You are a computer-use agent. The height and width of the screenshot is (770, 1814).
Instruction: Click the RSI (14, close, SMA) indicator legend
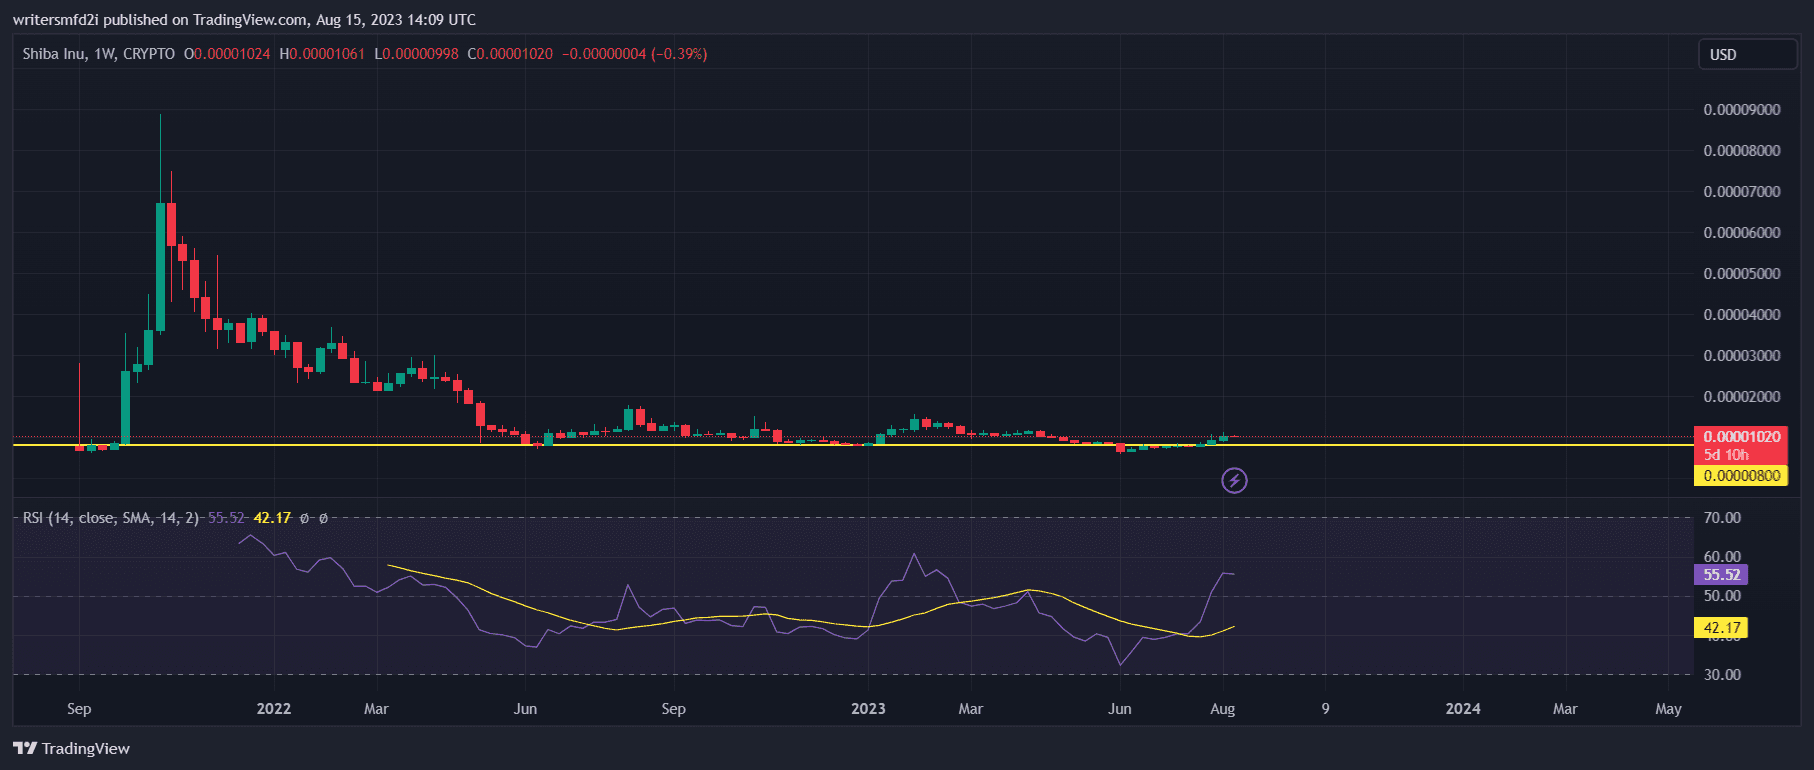coord(110,518)
